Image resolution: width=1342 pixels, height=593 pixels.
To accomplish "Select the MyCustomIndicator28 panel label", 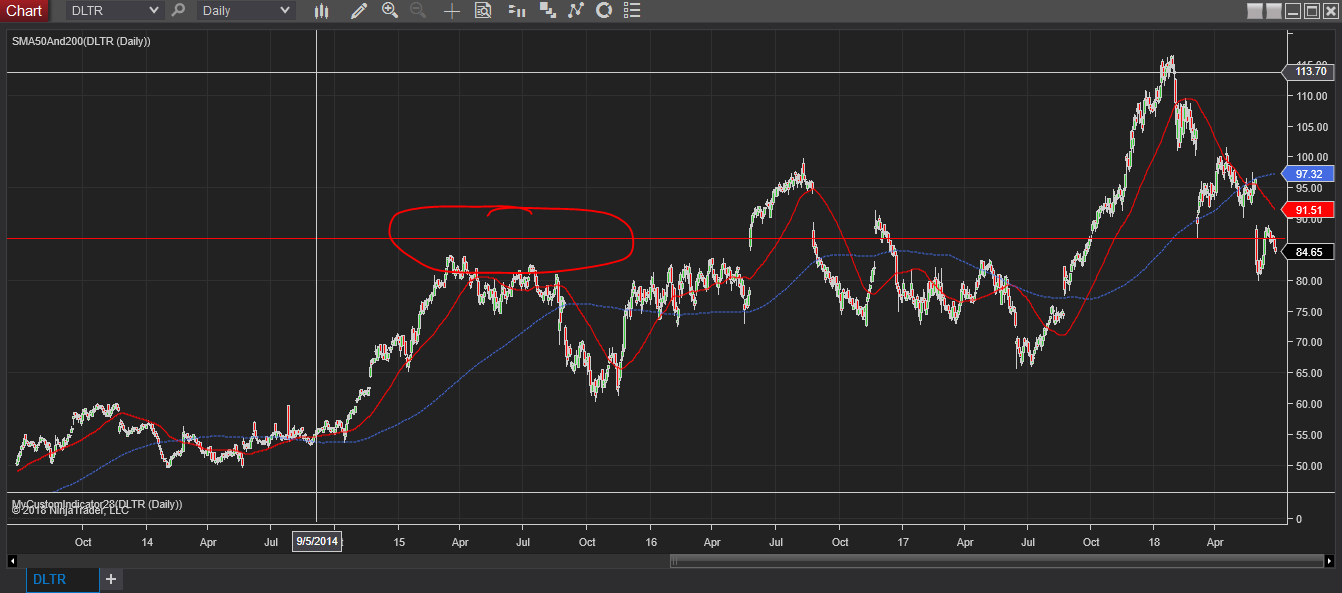I will pyautogui.click(x=96, y=503).
